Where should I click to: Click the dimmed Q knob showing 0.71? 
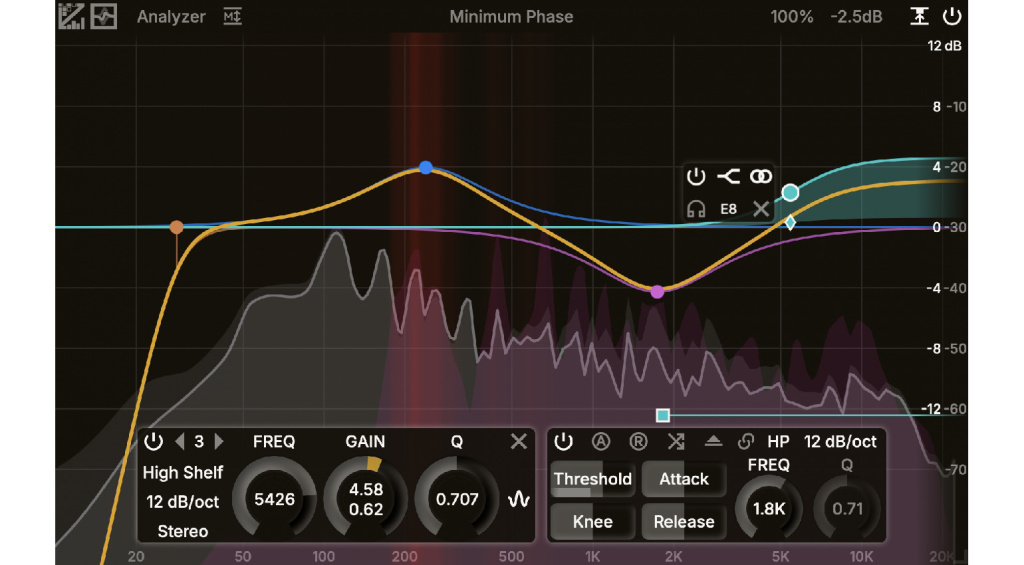[x=847, y=508]
